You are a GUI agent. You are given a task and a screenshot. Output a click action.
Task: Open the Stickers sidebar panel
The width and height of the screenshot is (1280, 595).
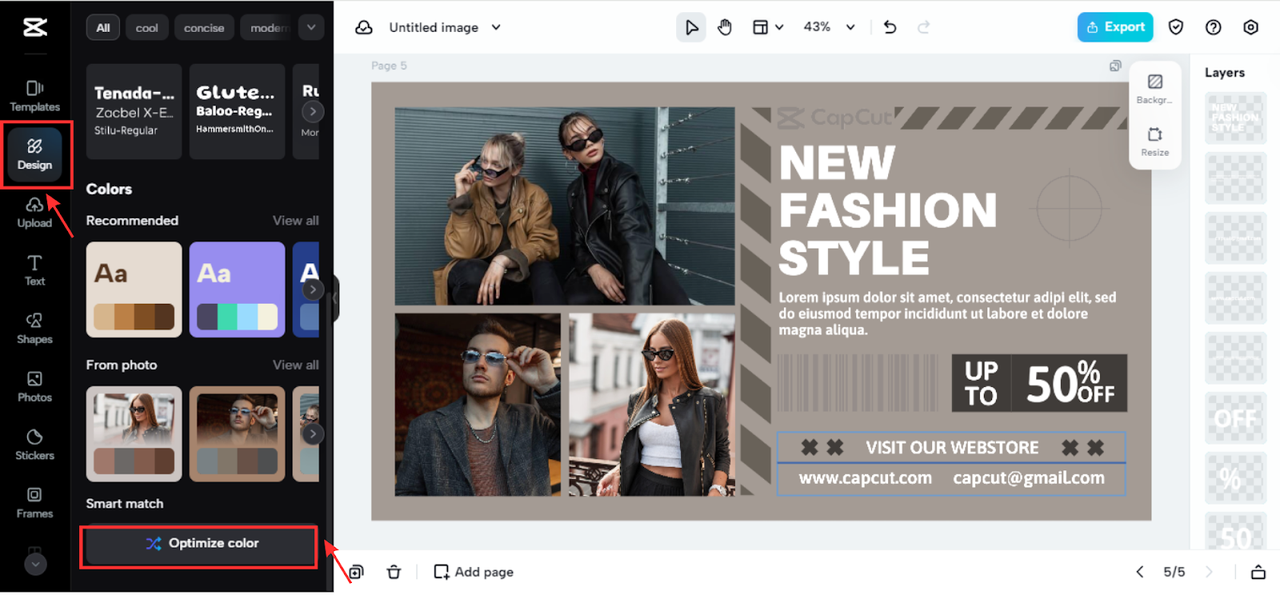point(35,444)
